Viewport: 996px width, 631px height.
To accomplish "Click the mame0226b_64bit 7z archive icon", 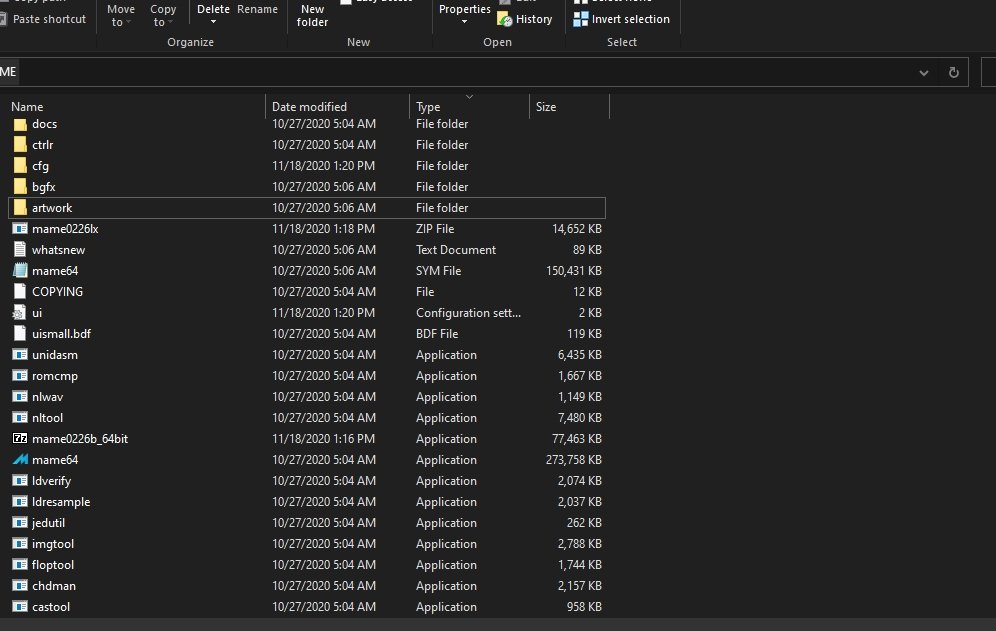I will click(20, 438).
